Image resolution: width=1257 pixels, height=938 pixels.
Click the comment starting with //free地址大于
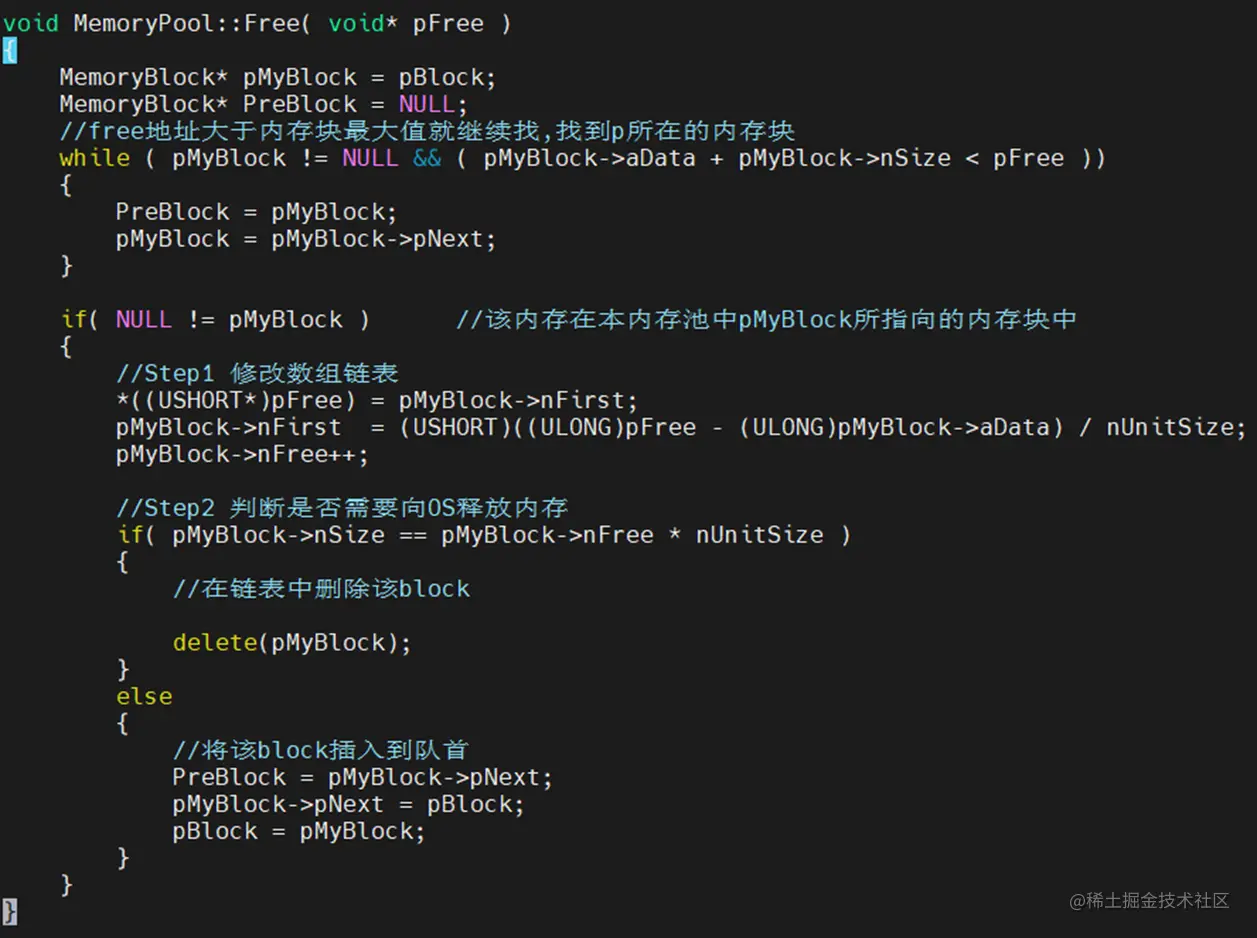pyautogui.click(x=427, y=131)
